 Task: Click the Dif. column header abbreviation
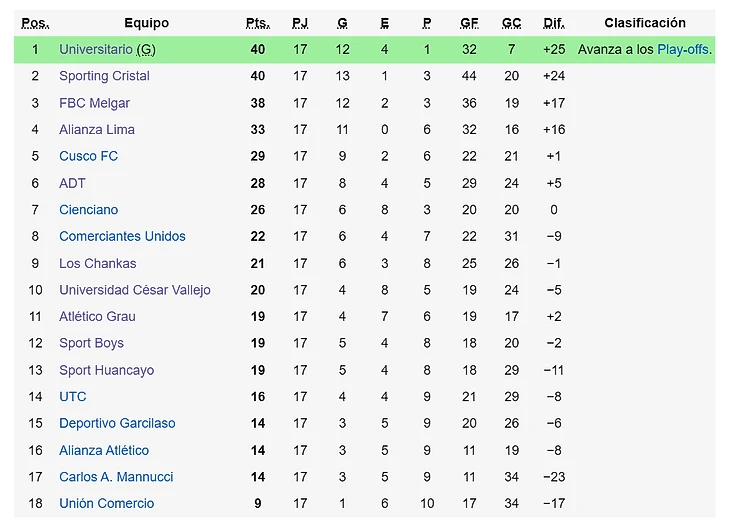click(553, 23)
